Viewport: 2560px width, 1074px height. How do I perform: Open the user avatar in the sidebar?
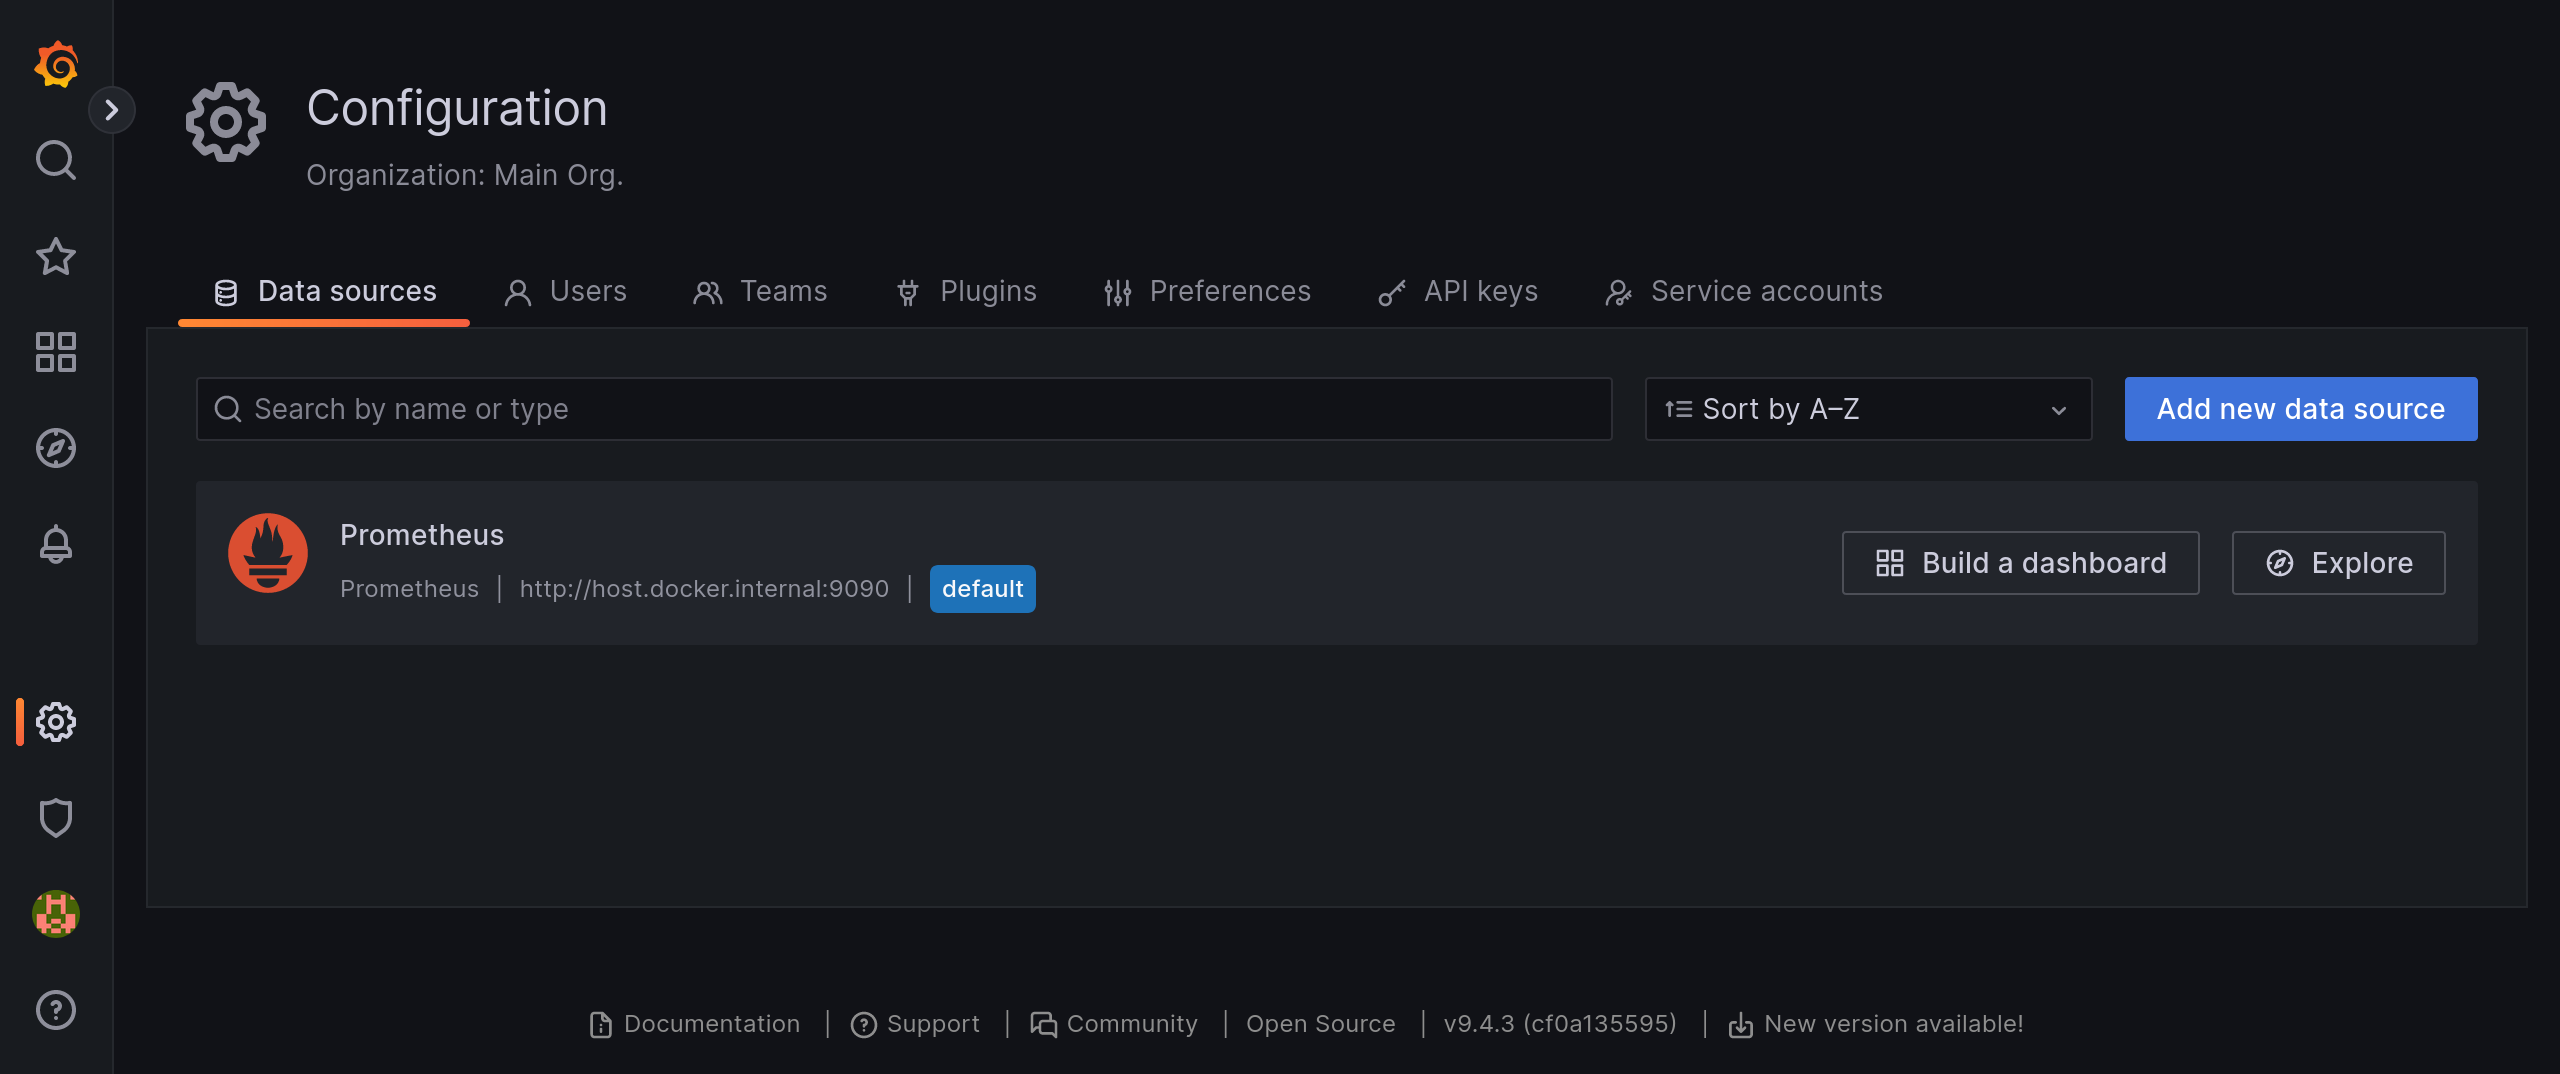[56, 914]
